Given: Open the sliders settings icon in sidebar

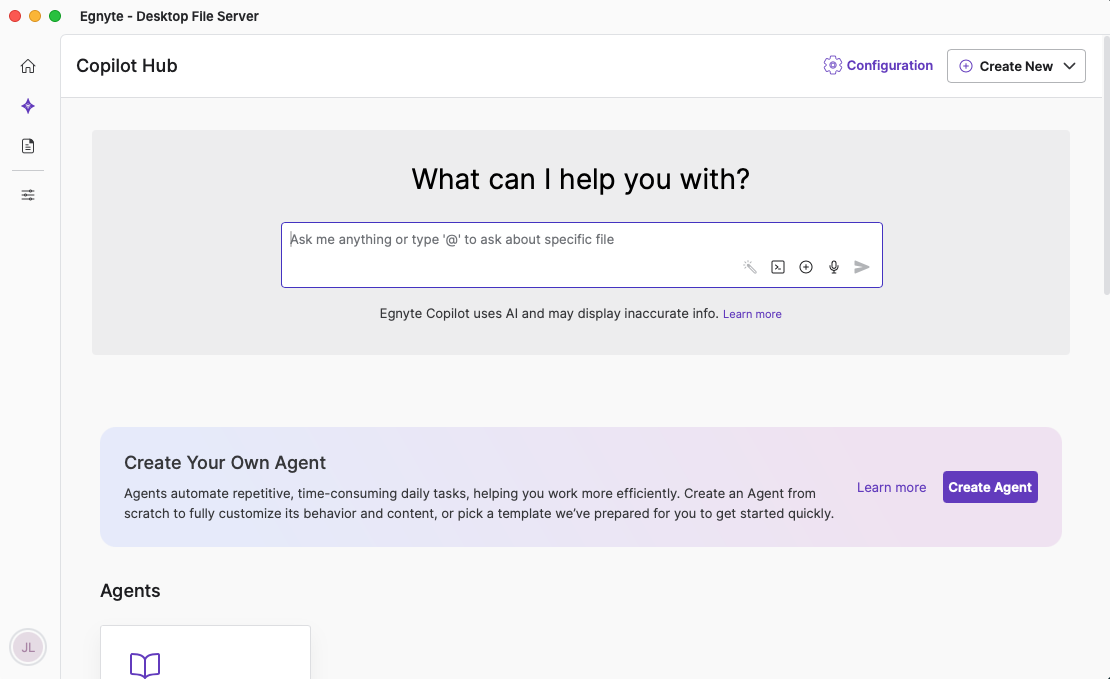Looking at the screenshot, I should coord(28,195).
